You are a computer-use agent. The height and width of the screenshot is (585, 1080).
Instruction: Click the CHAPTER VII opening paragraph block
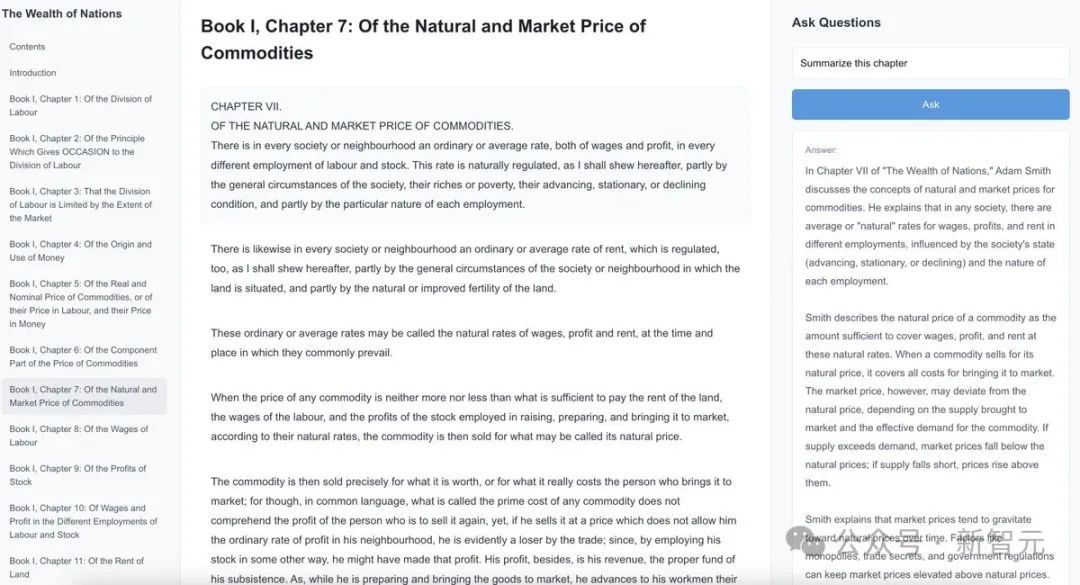(475, 155)
